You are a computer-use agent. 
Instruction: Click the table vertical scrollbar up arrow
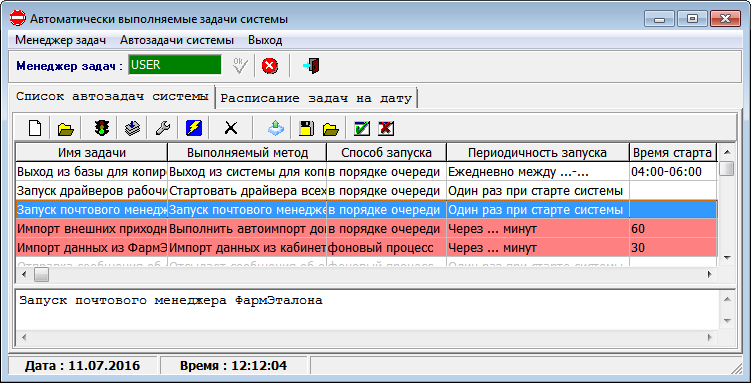pyautogui.click(x=727, y=152)
